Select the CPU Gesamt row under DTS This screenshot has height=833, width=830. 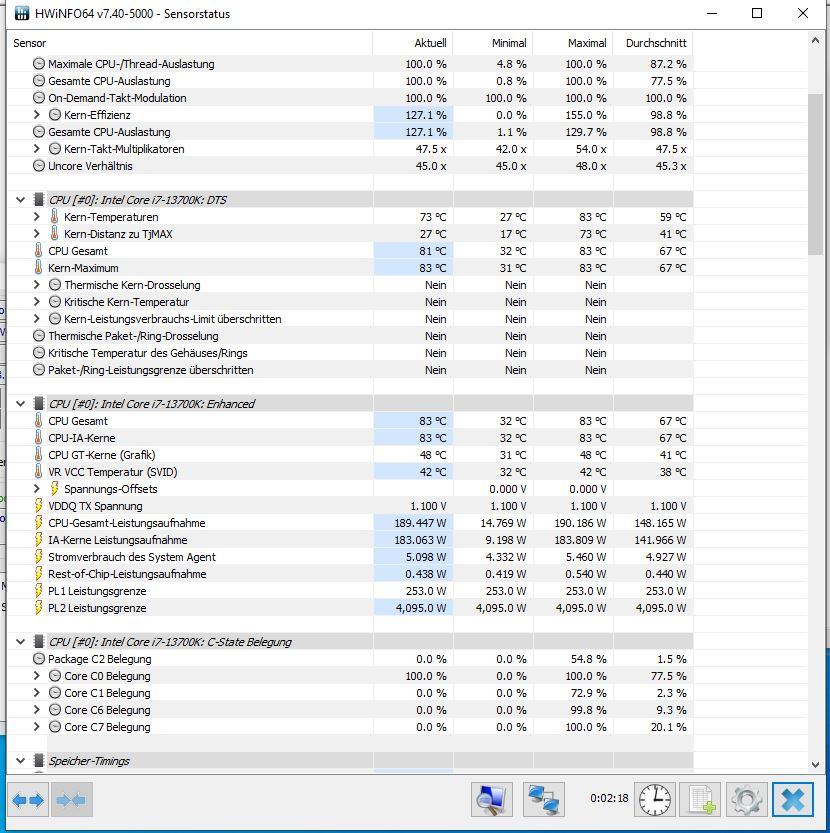(350, 251)
